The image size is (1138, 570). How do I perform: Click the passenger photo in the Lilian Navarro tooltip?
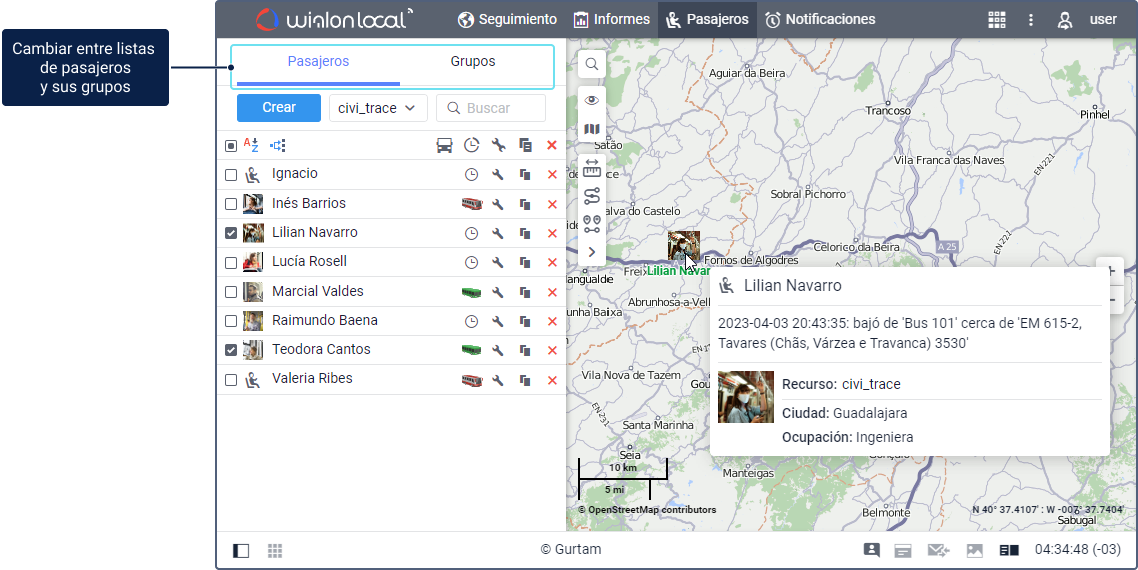(745, 396)
